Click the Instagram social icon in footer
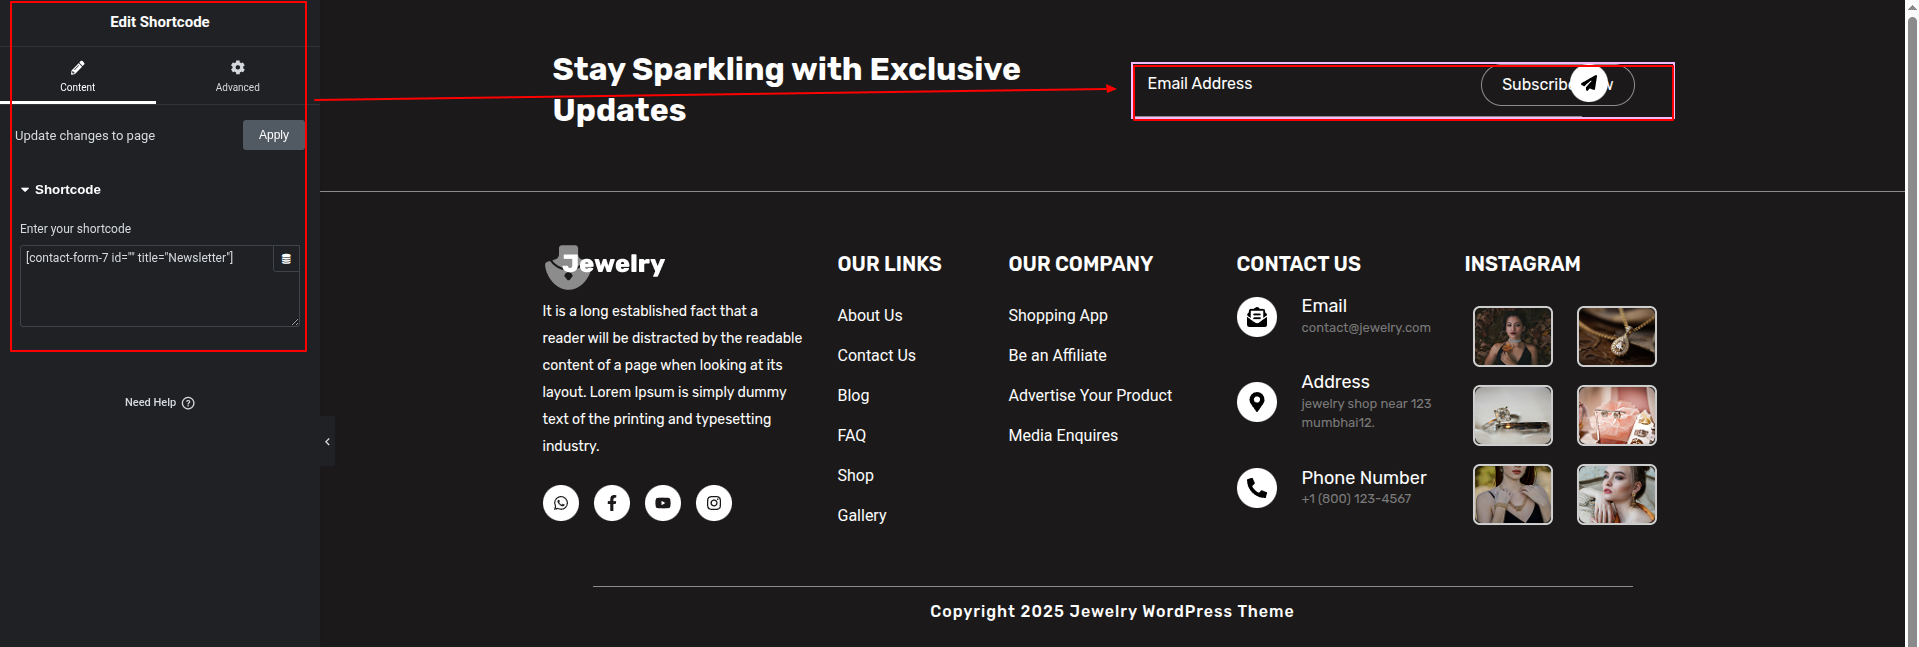This screenshot has height=647, width=1919. click(714, 503)
